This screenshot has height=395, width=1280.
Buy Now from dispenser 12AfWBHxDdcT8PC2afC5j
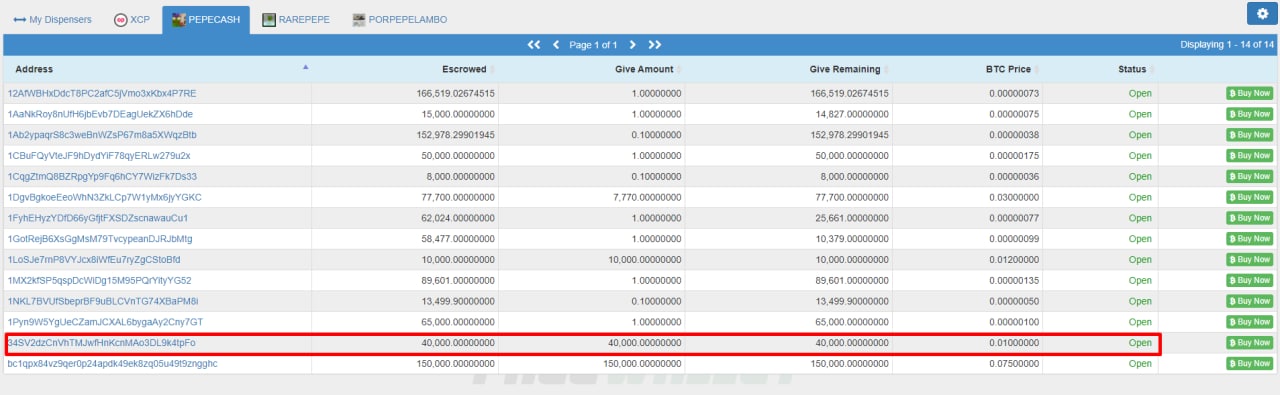[x=1250, y=93]
